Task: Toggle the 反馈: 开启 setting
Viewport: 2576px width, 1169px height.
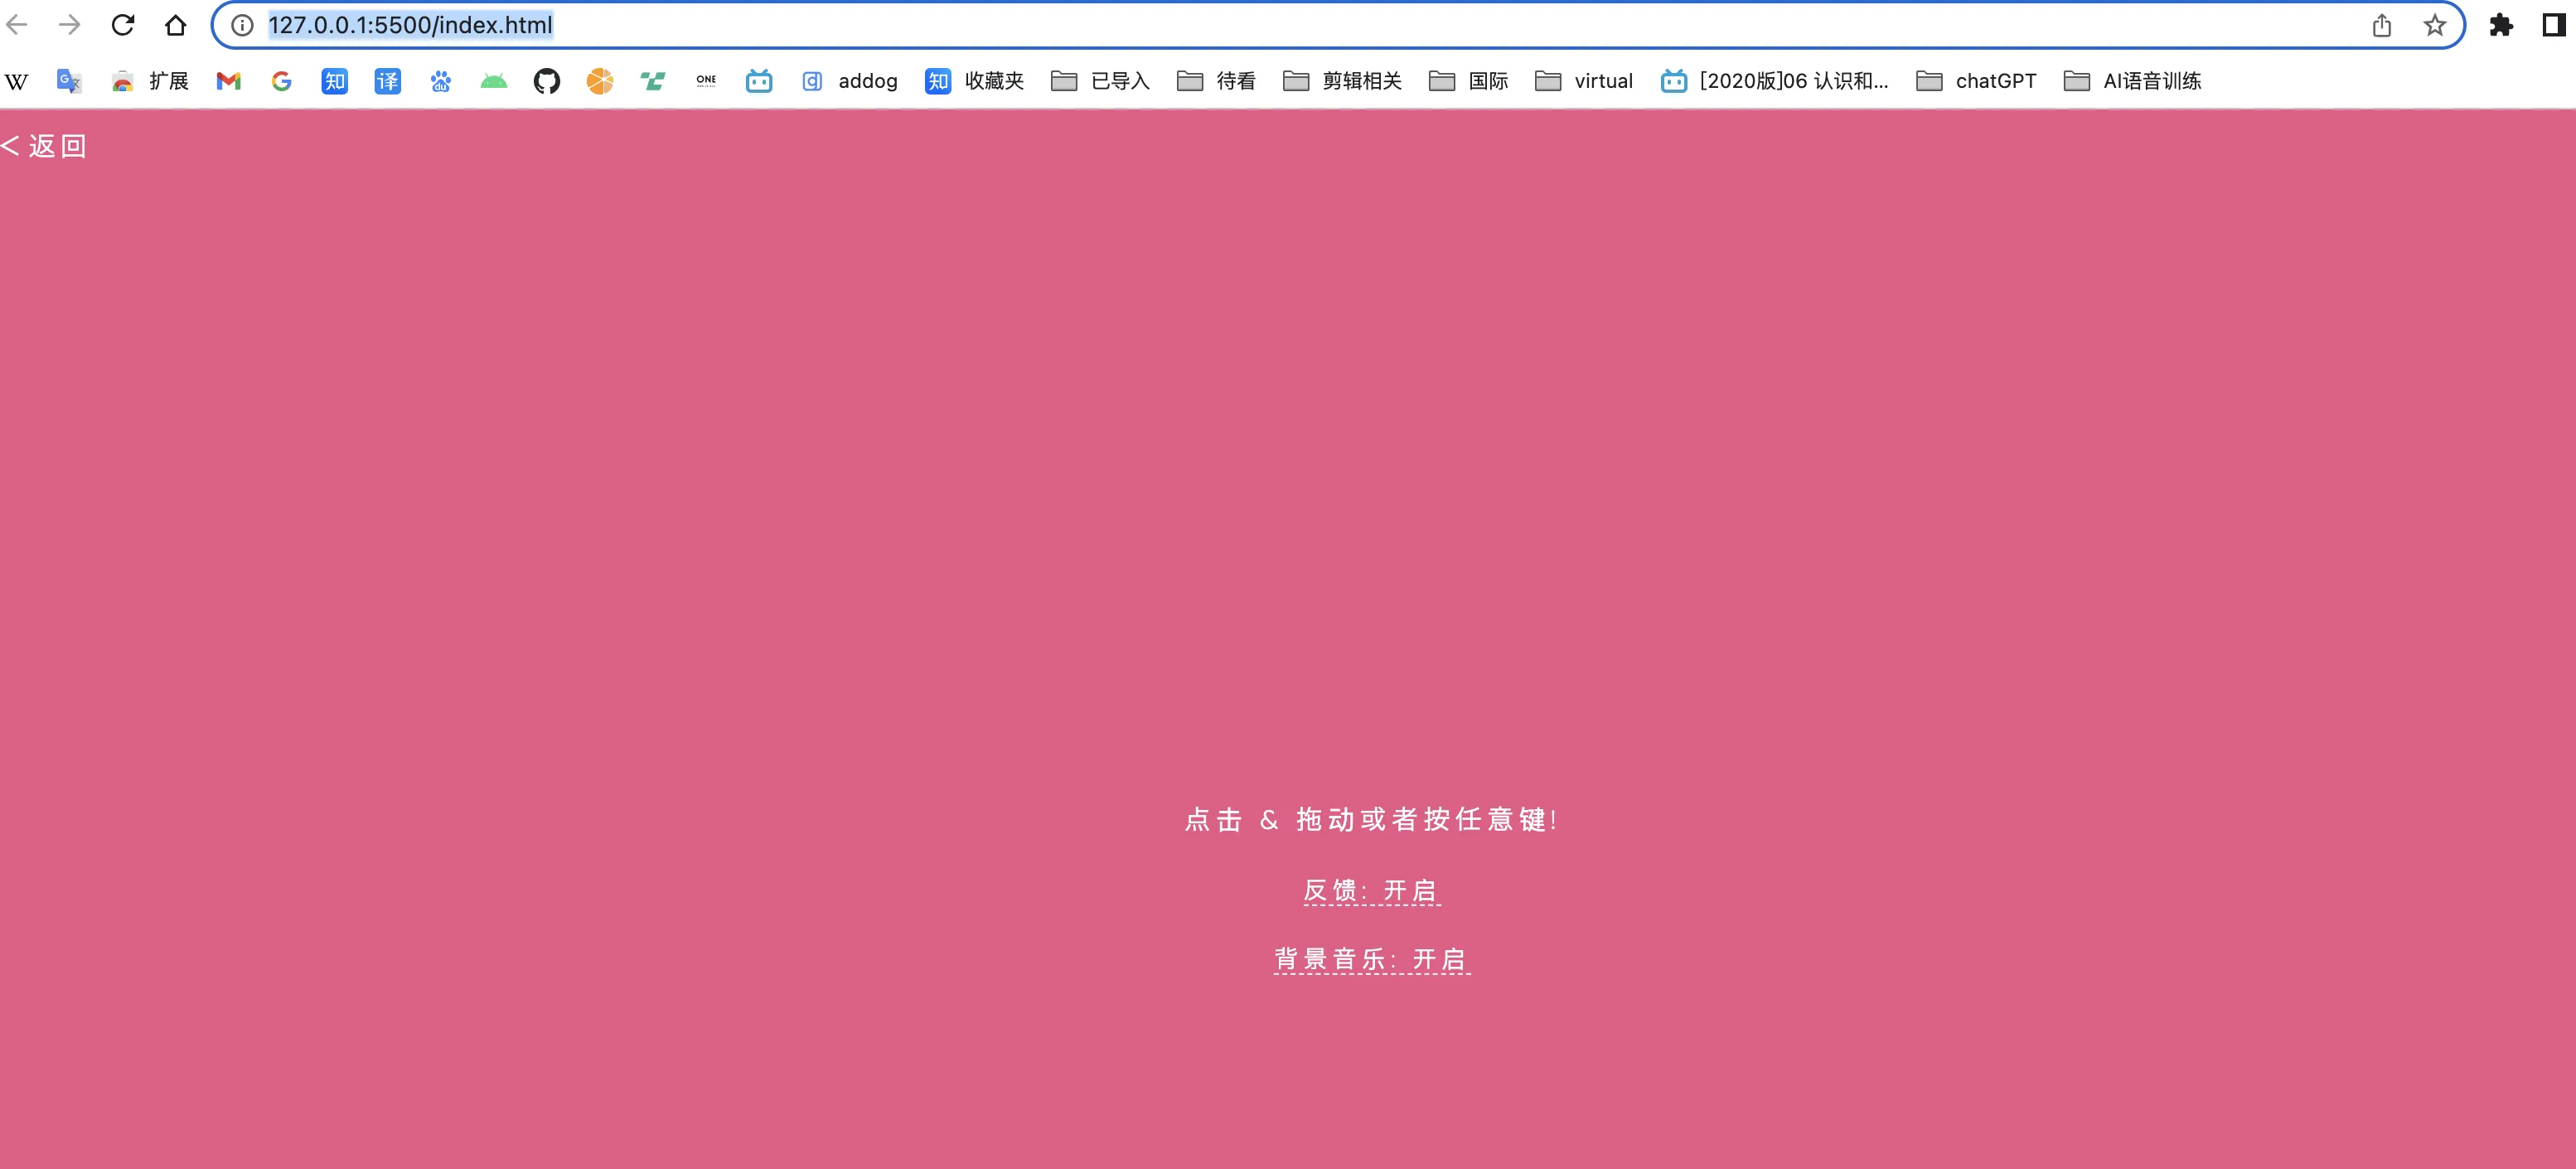Action: [1371, 890]
